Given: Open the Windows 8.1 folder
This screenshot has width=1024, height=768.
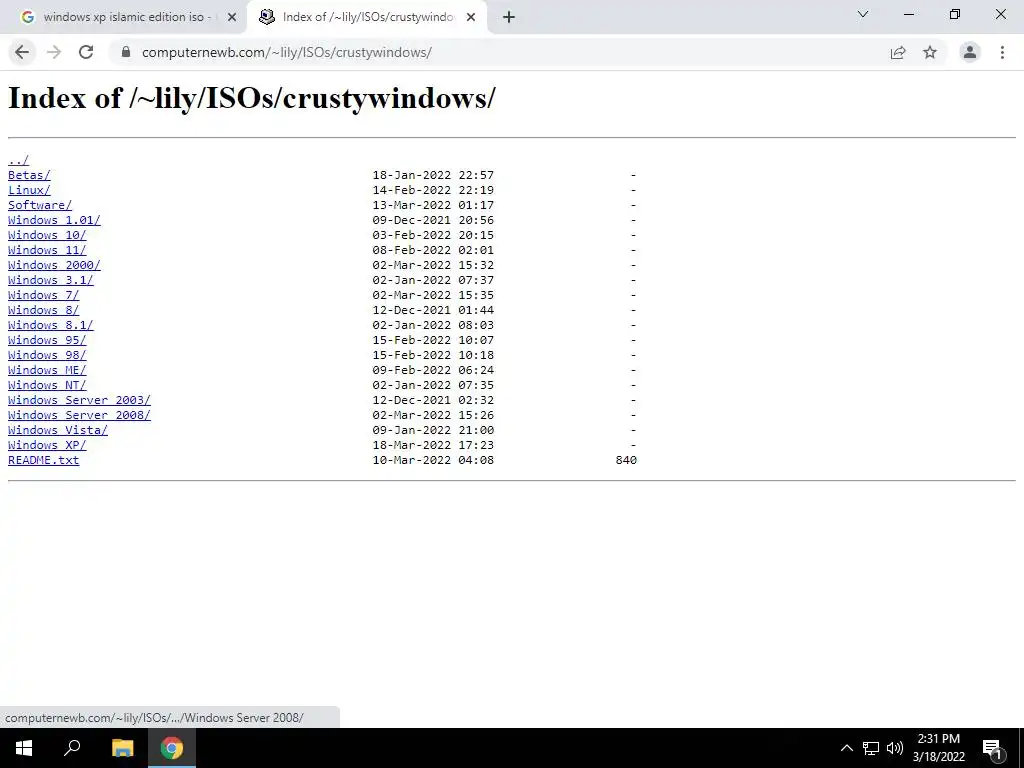Looking at the screenshot, I should coord(50,325).
